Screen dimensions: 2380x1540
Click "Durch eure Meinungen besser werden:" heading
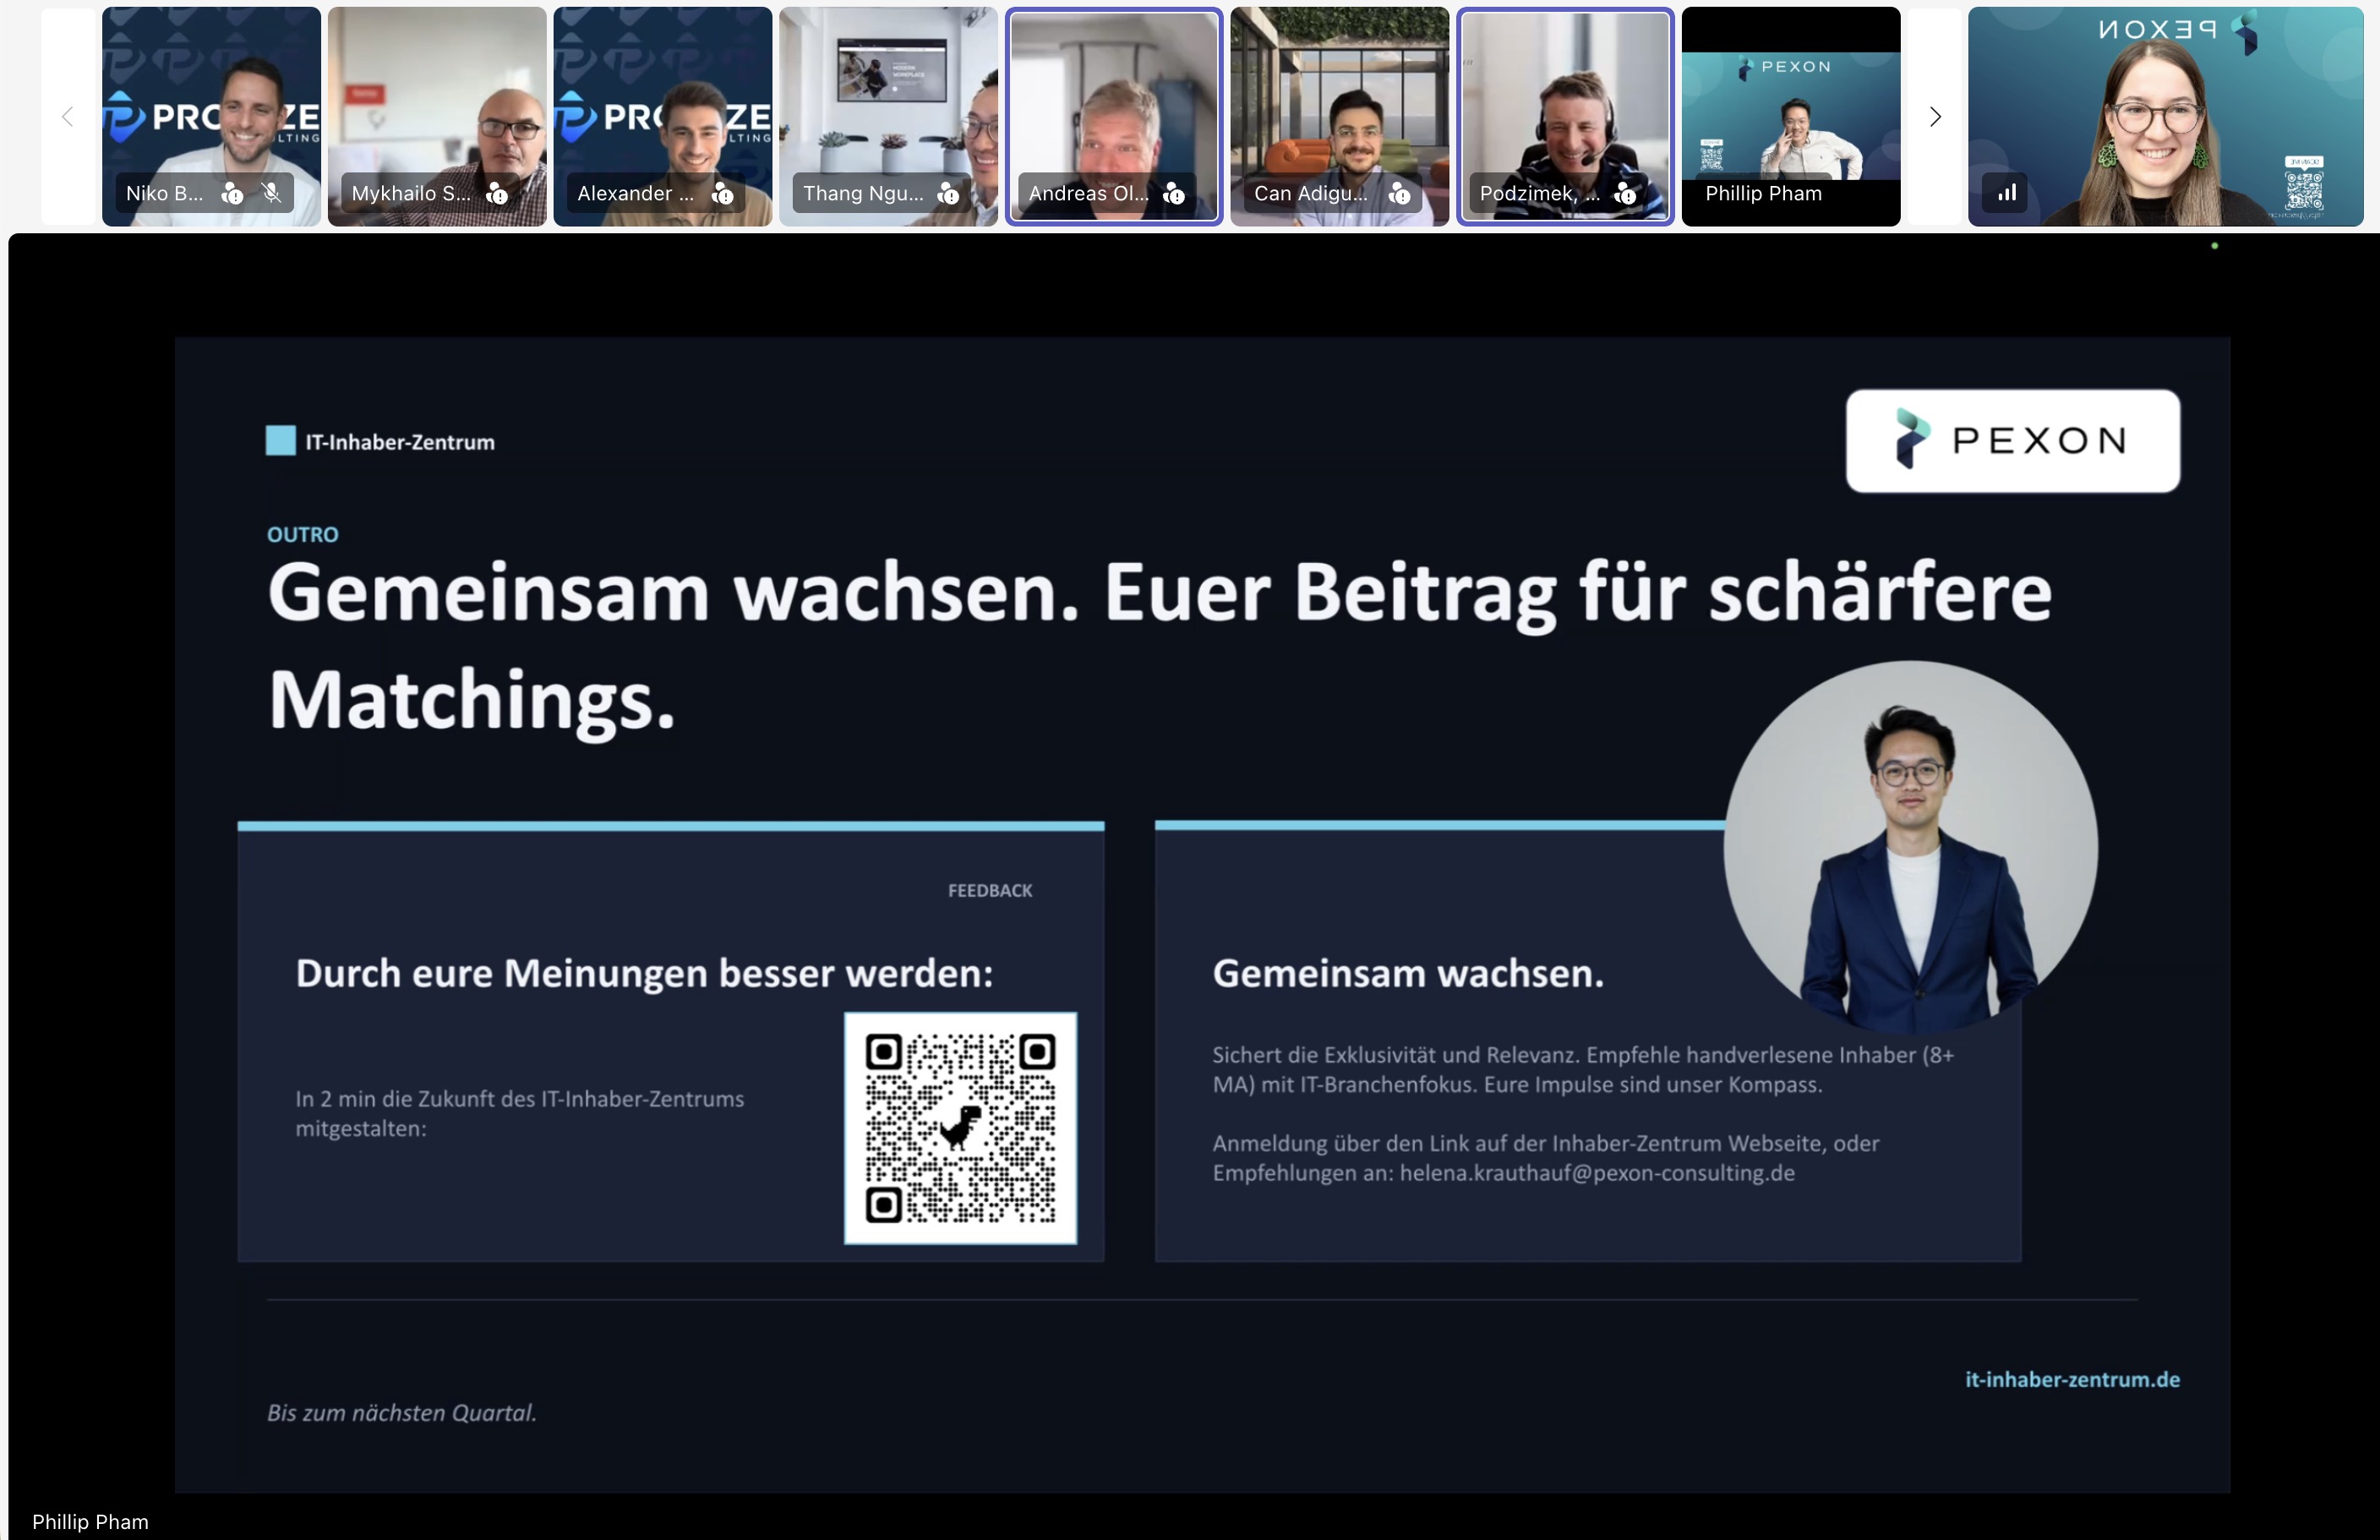[x=644, y=973]
